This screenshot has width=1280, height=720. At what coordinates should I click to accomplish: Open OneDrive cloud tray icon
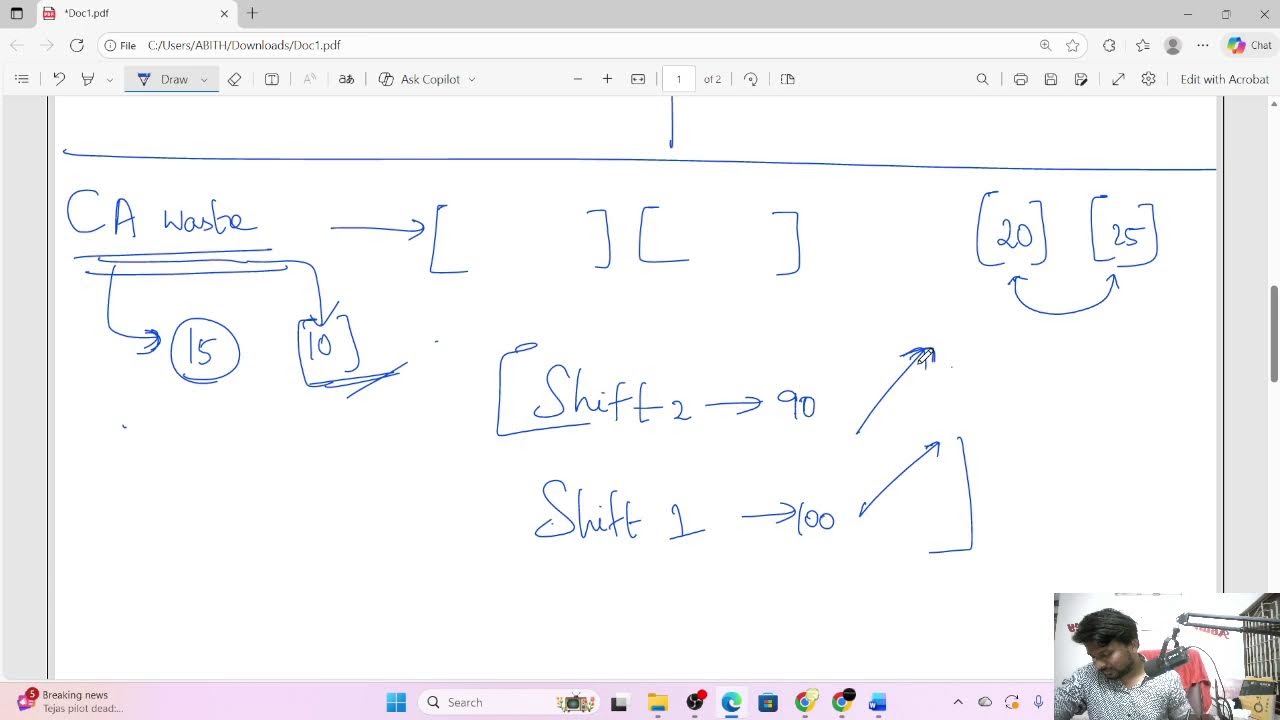[985, 702]
